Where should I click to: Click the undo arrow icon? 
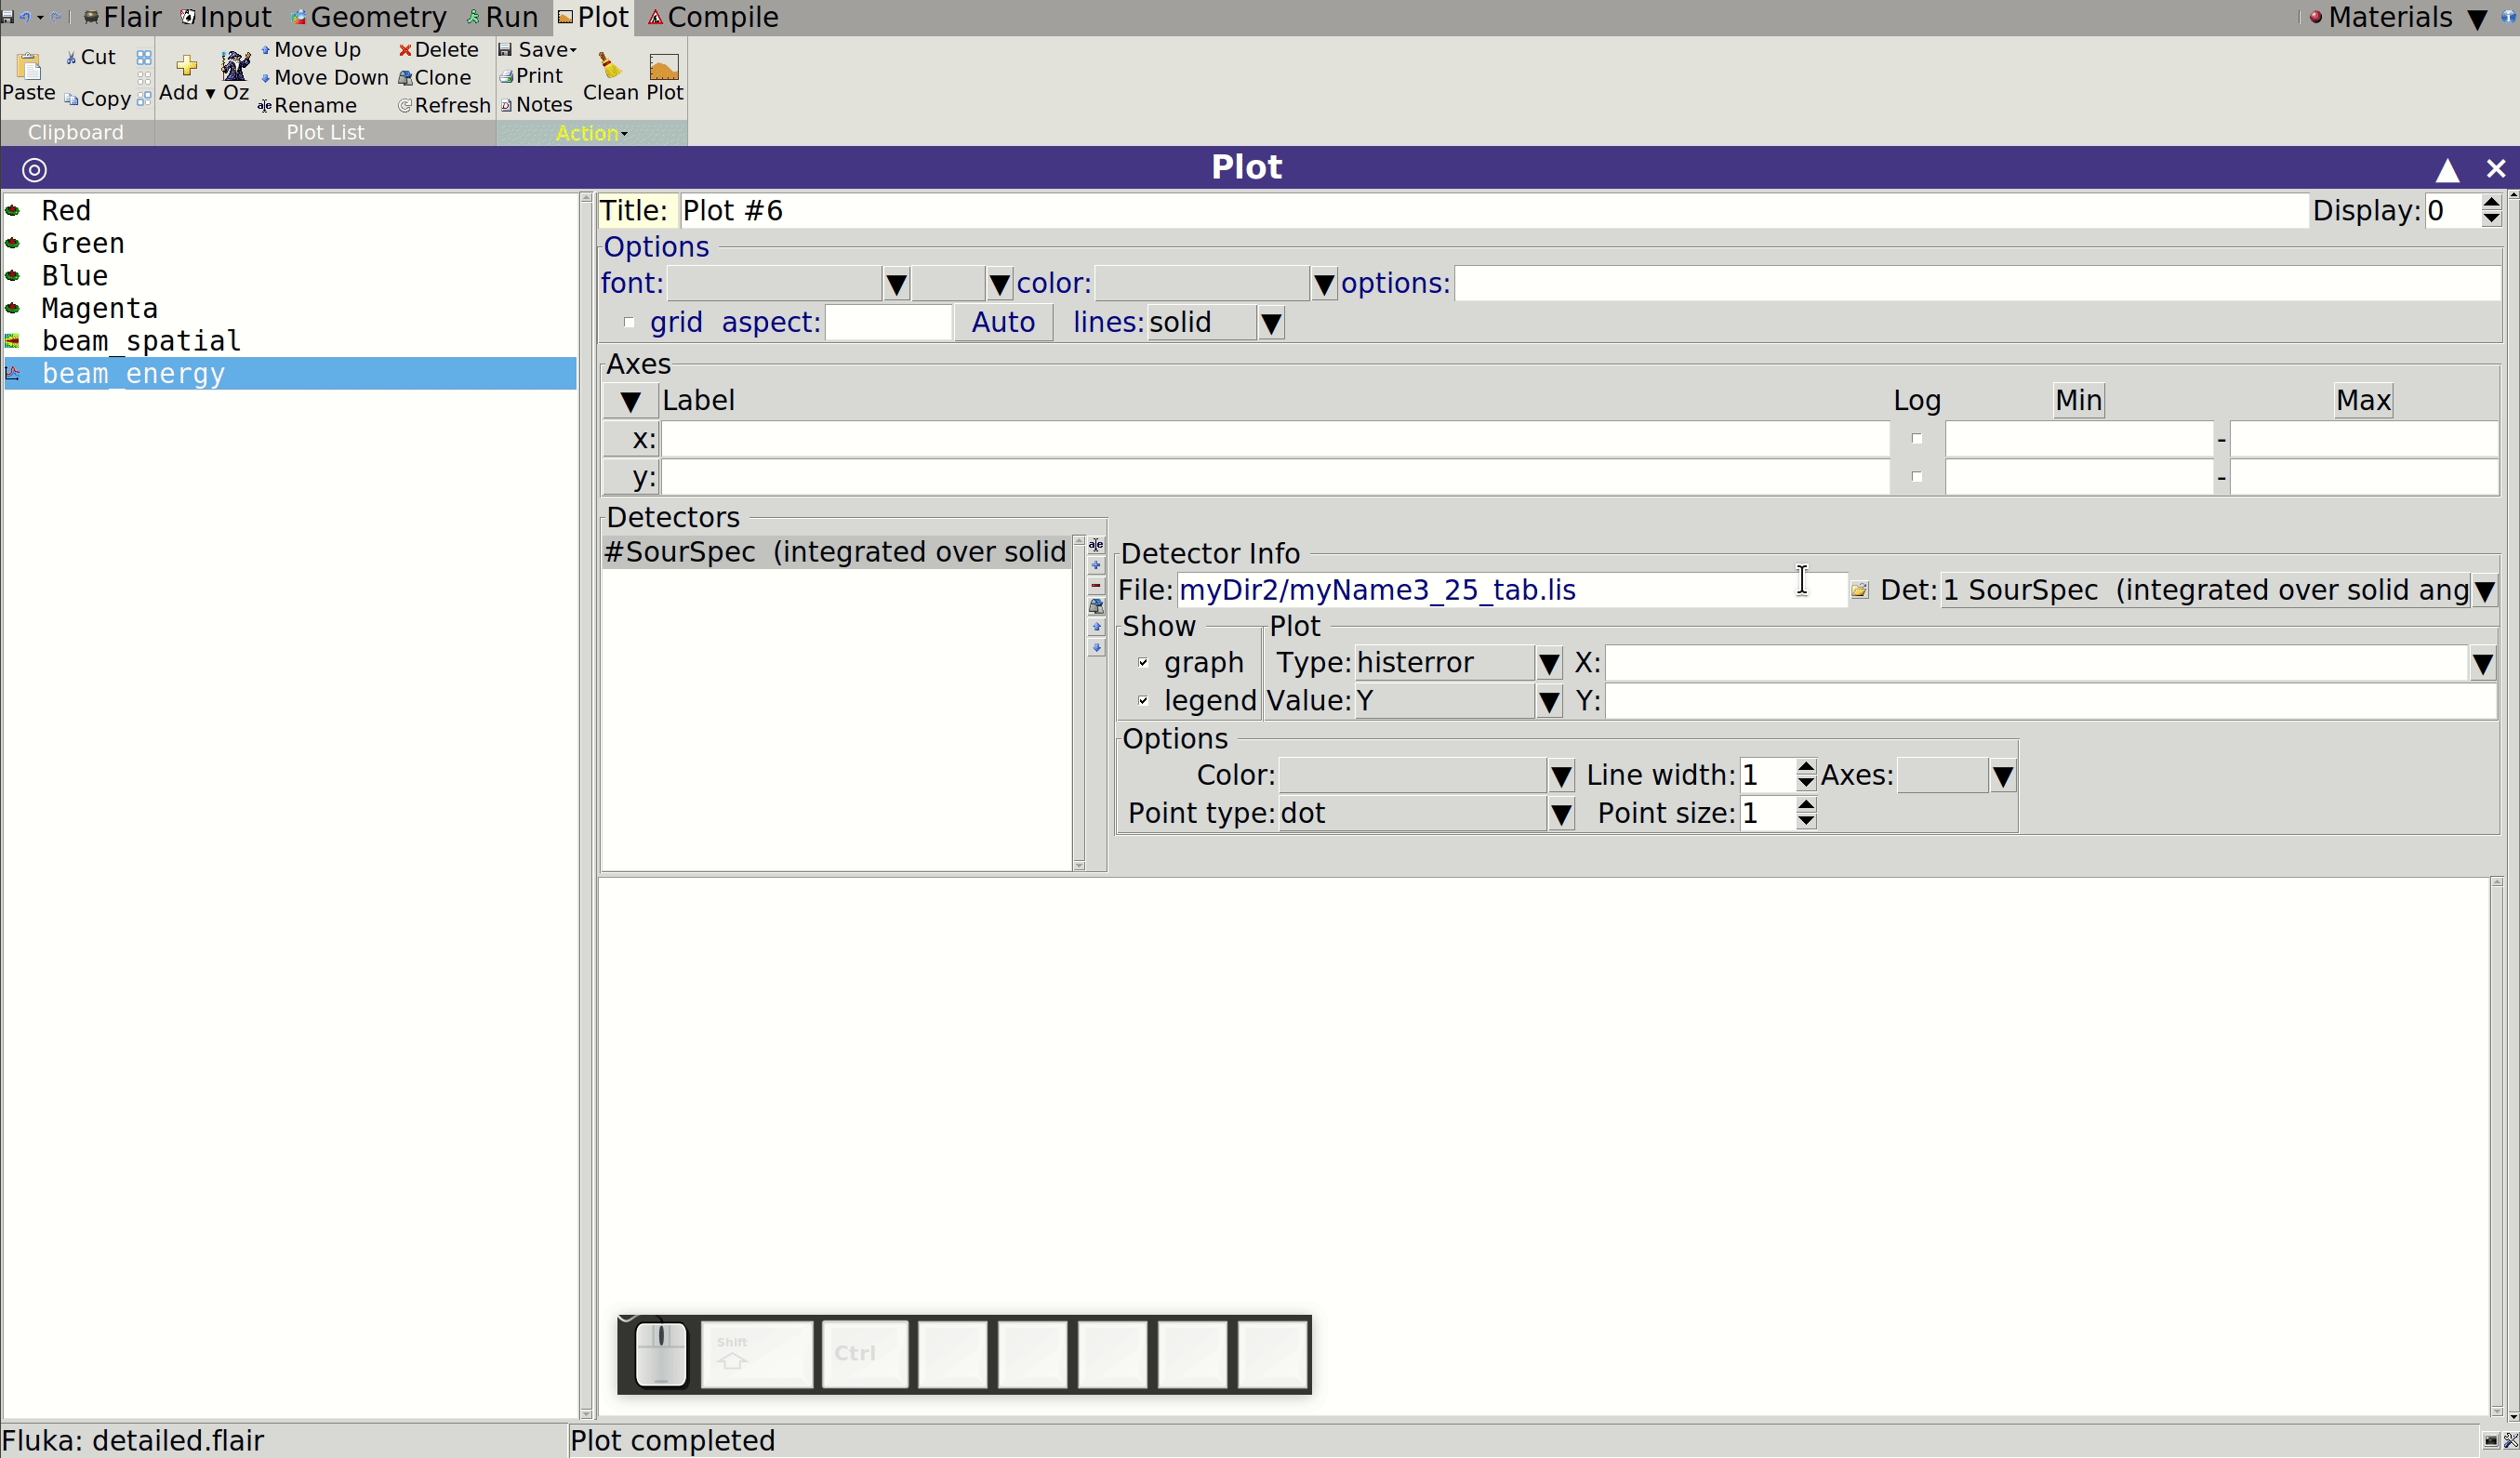[x=25, y=17]
